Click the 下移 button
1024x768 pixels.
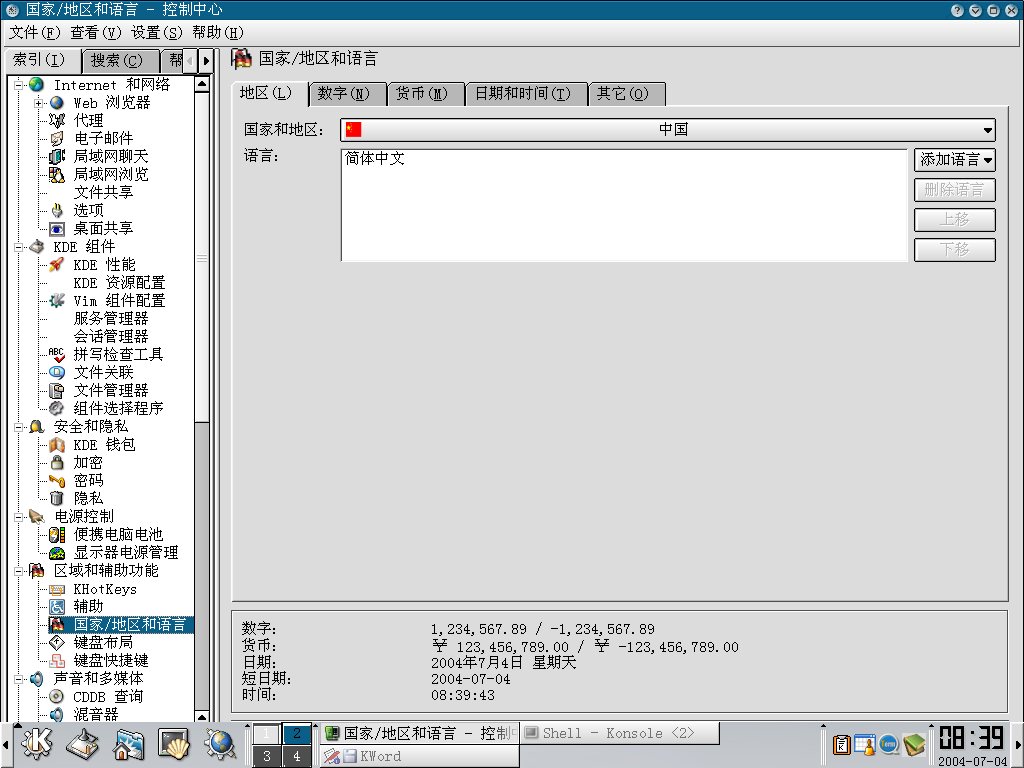pyautogui.click(x=955, y=250)
